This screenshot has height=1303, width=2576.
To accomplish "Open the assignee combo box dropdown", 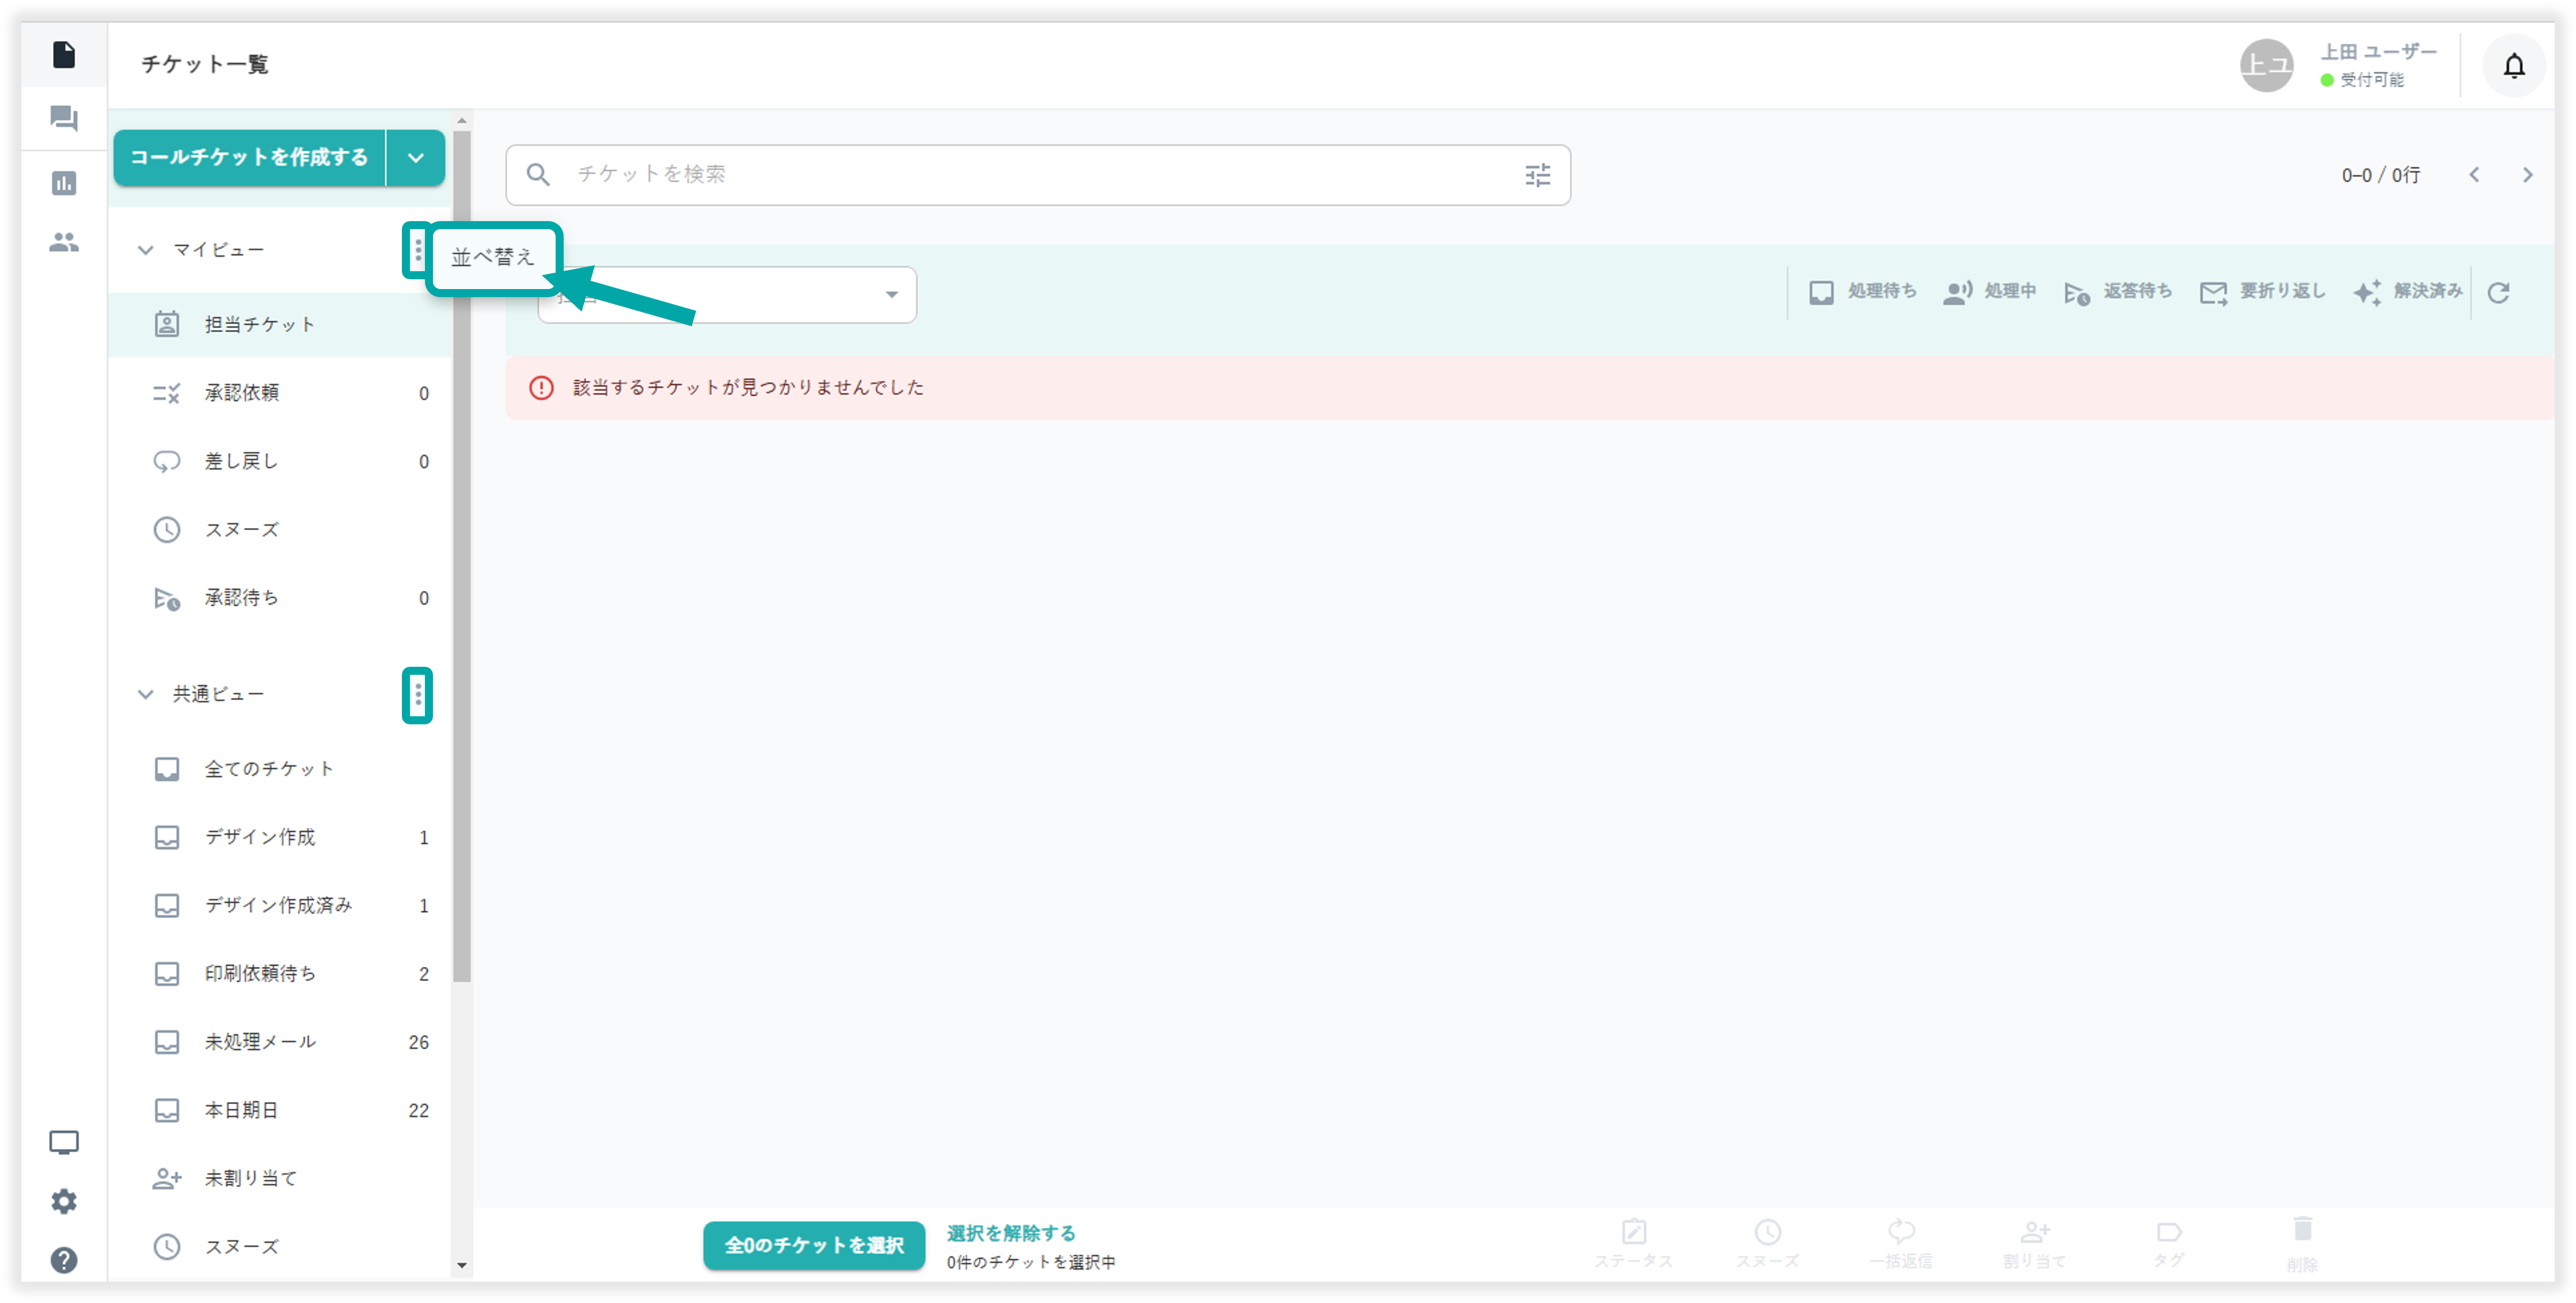I will coord(891,295).
